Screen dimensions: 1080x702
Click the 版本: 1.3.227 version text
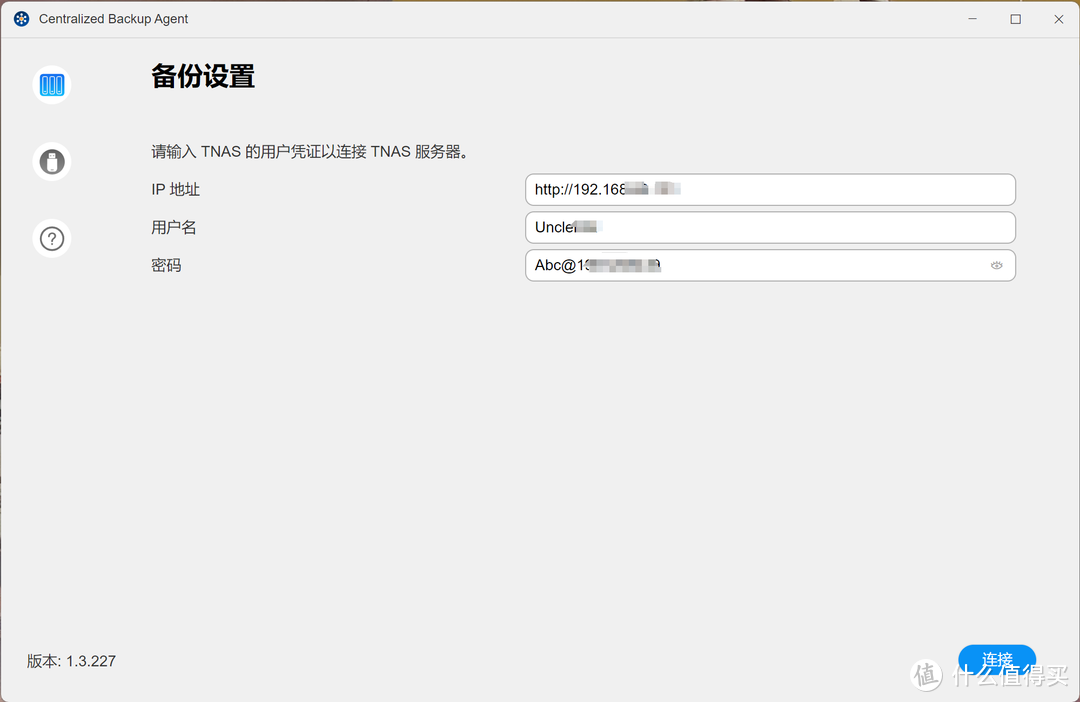71,661
